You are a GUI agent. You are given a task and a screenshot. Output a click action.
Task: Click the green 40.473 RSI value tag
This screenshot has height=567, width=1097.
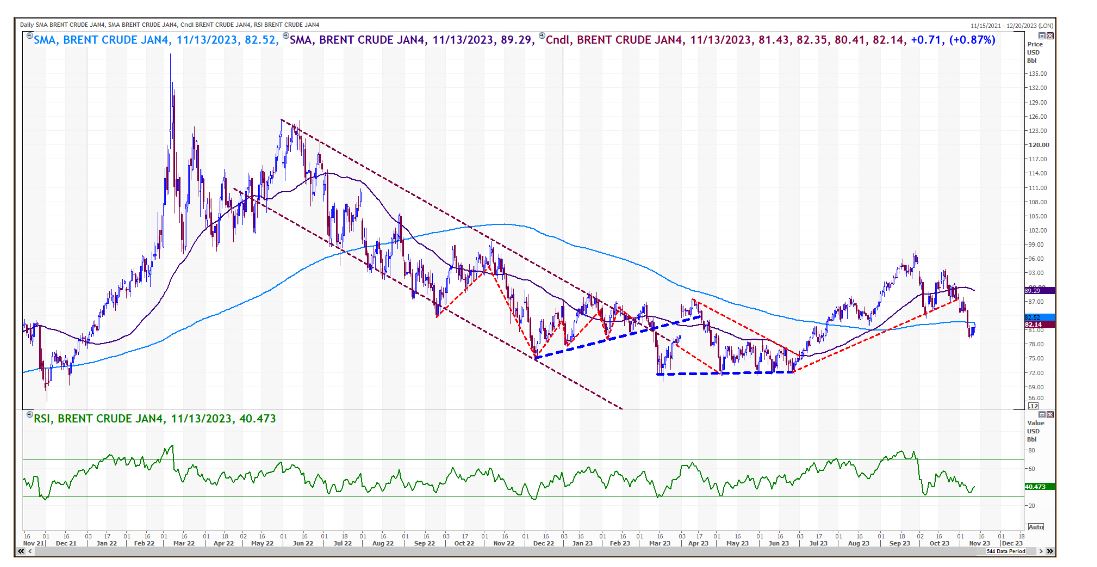[x=1036, y=487]
